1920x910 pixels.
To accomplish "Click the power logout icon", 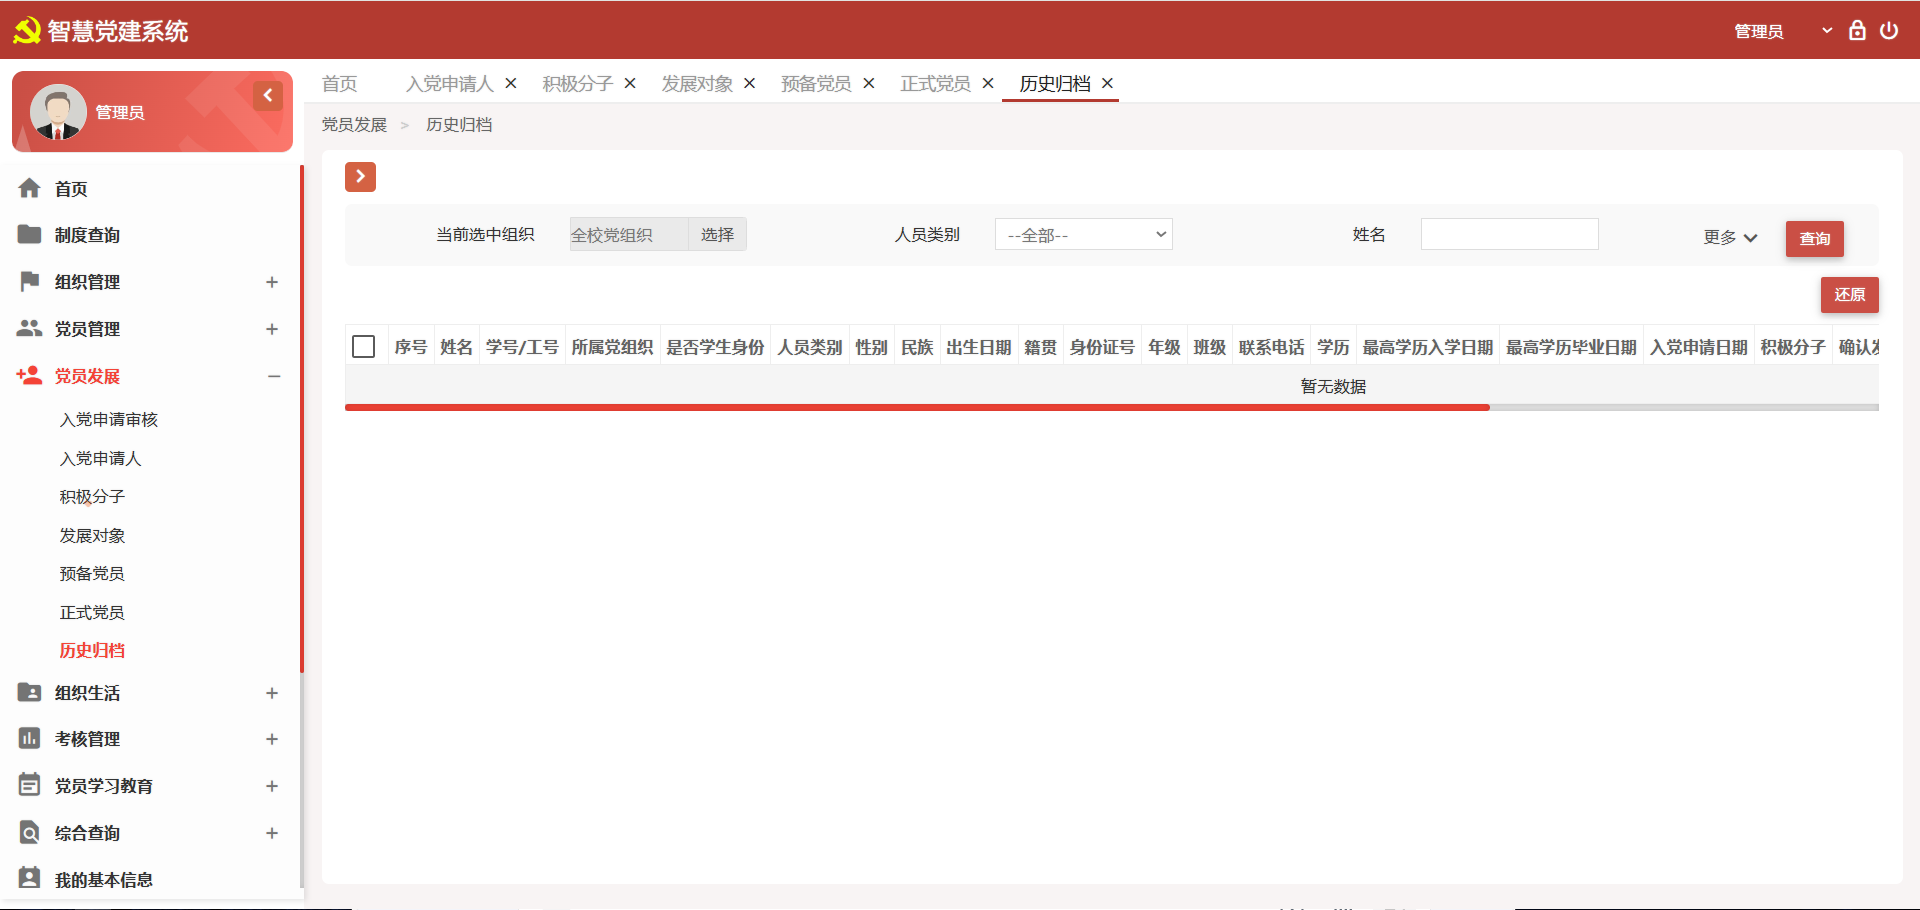I will tap(1889, 30).
